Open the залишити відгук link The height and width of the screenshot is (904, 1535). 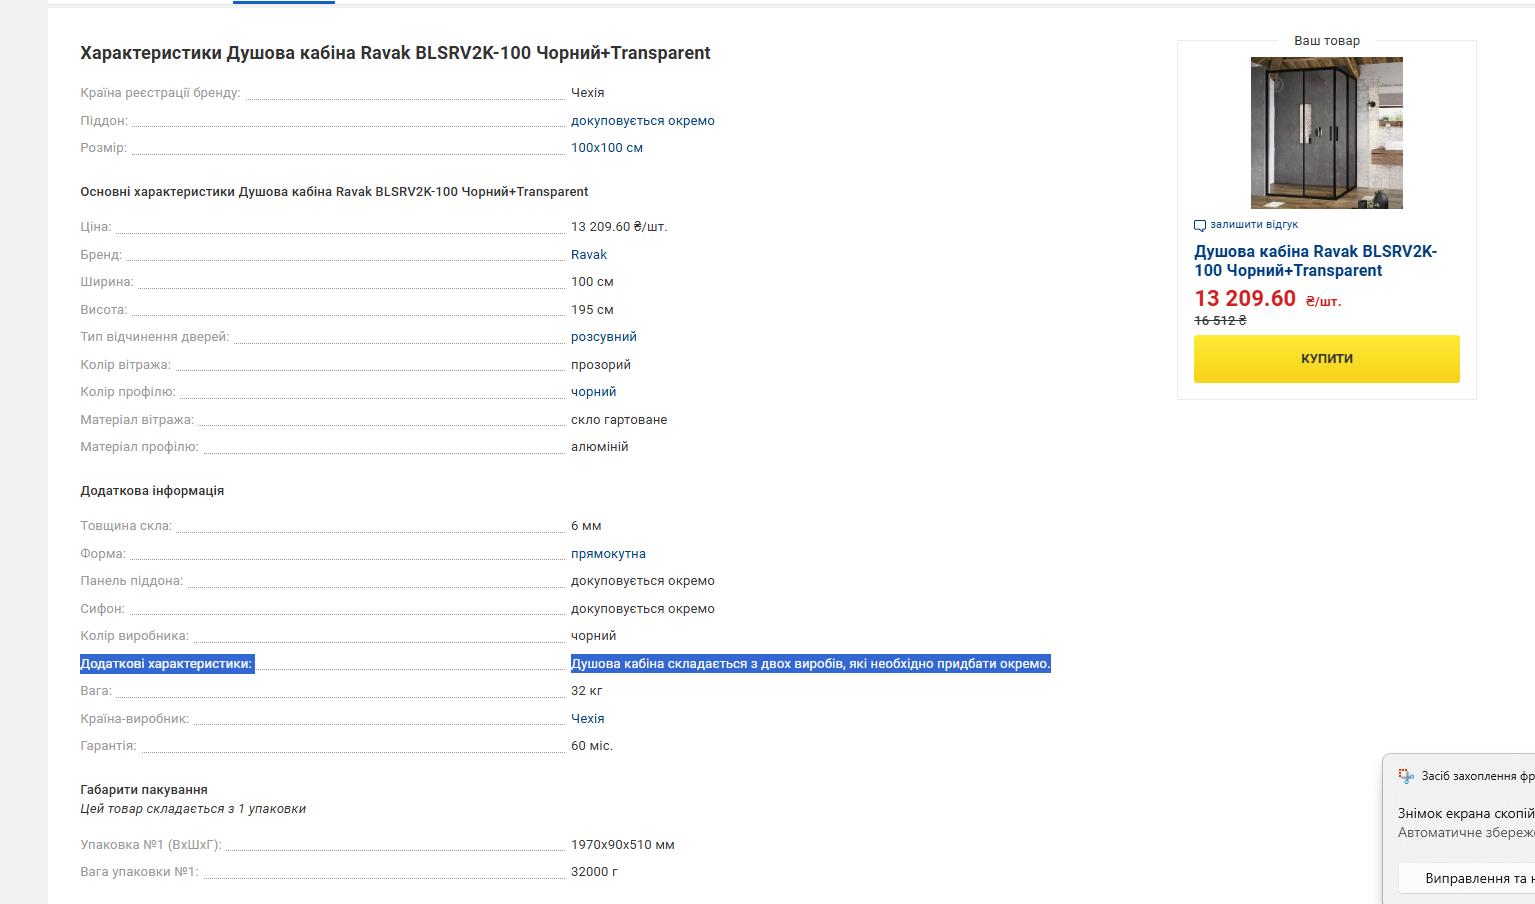tap(1254, 225)
